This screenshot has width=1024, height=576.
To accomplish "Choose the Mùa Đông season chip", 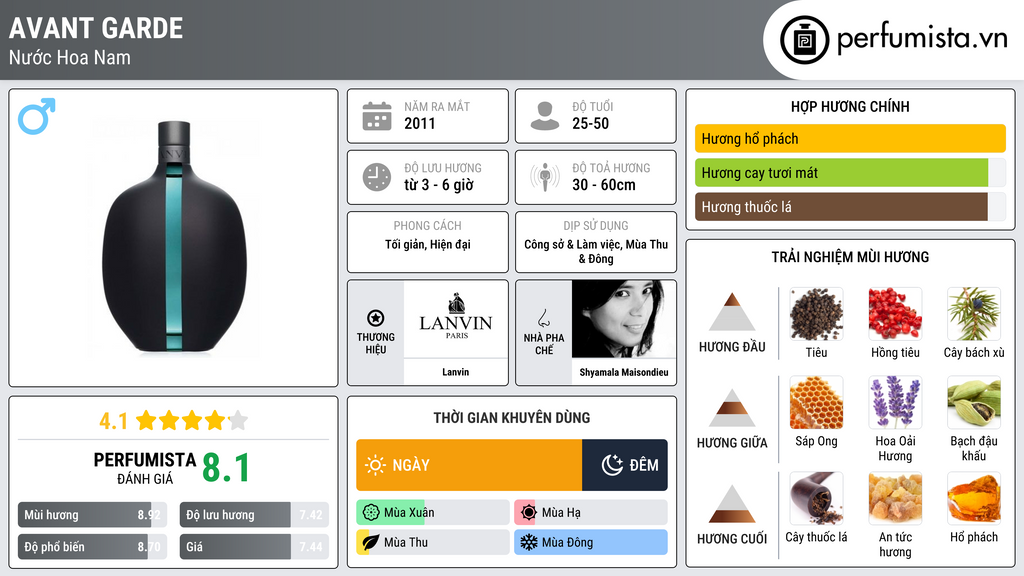I will 590,542.
